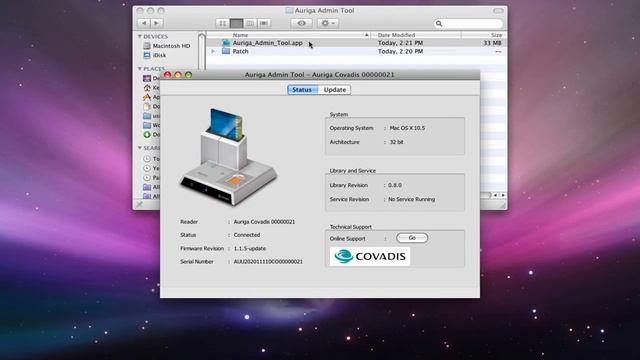Select Auriga_Admin_Tool.app in Finder
640x360 pixels.
pyautogui.click(x=355, y=43)
